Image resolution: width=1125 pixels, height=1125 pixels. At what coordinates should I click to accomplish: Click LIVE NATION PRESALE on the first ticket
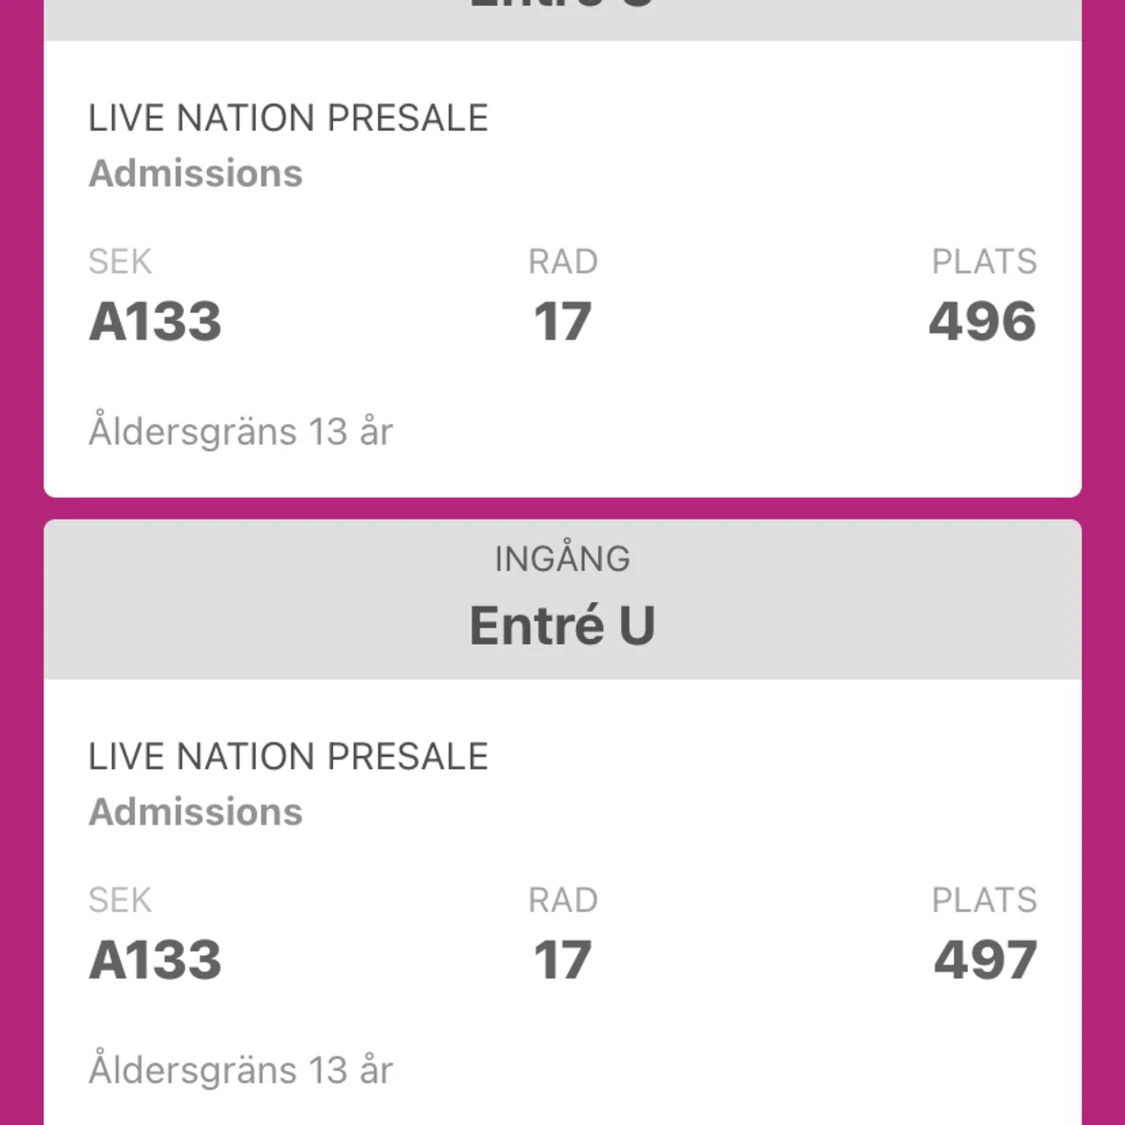(x=288, y=117)
